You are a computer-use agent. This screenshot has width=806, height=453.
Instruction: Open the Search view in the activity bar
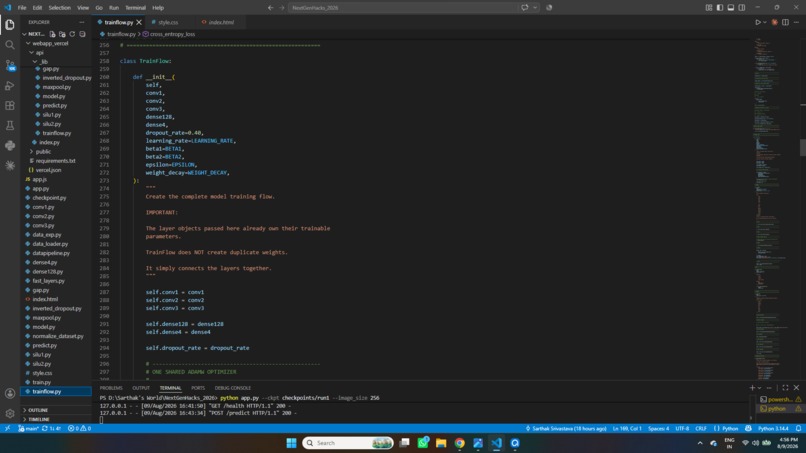point(10,45)
